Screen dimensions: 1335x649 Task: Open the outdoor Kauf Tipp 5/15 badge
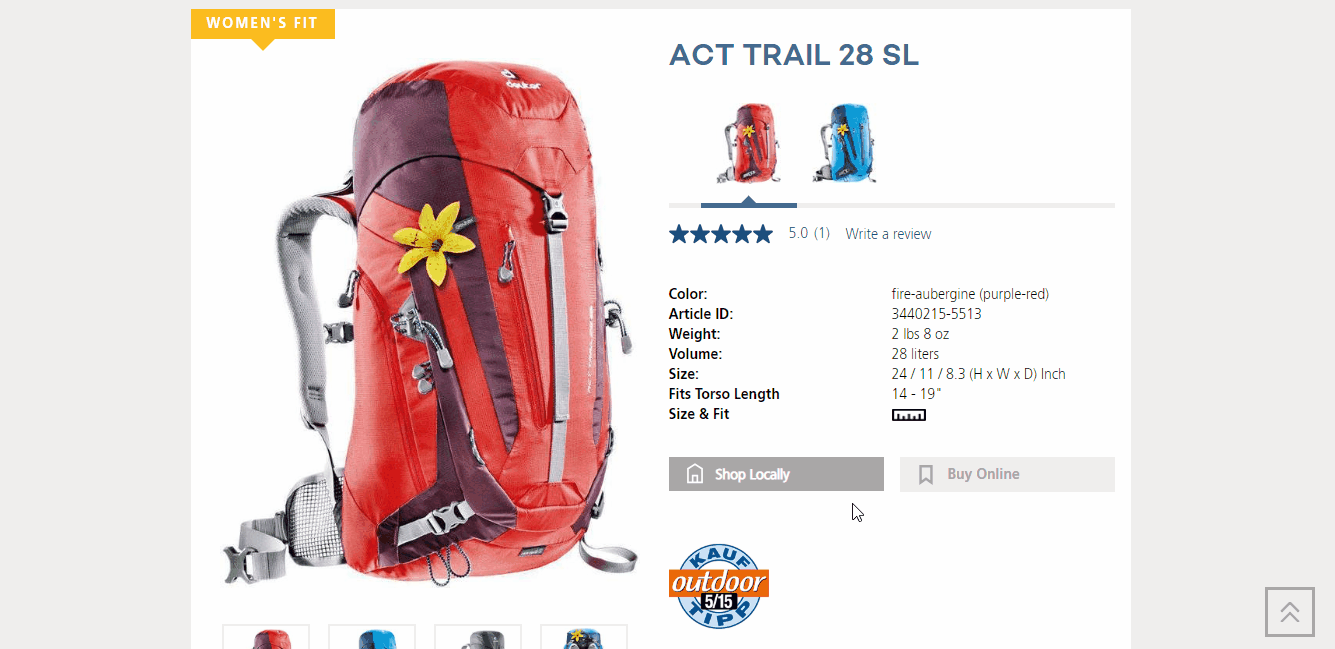719,586
